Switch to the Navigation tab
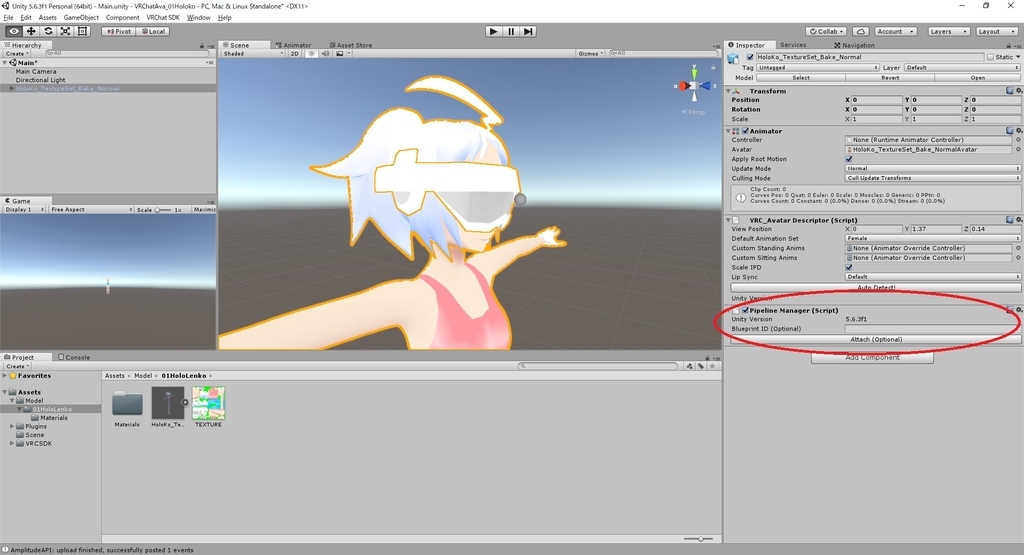The height and width of the screenshot is (555, 1024). tap(854, 45)
